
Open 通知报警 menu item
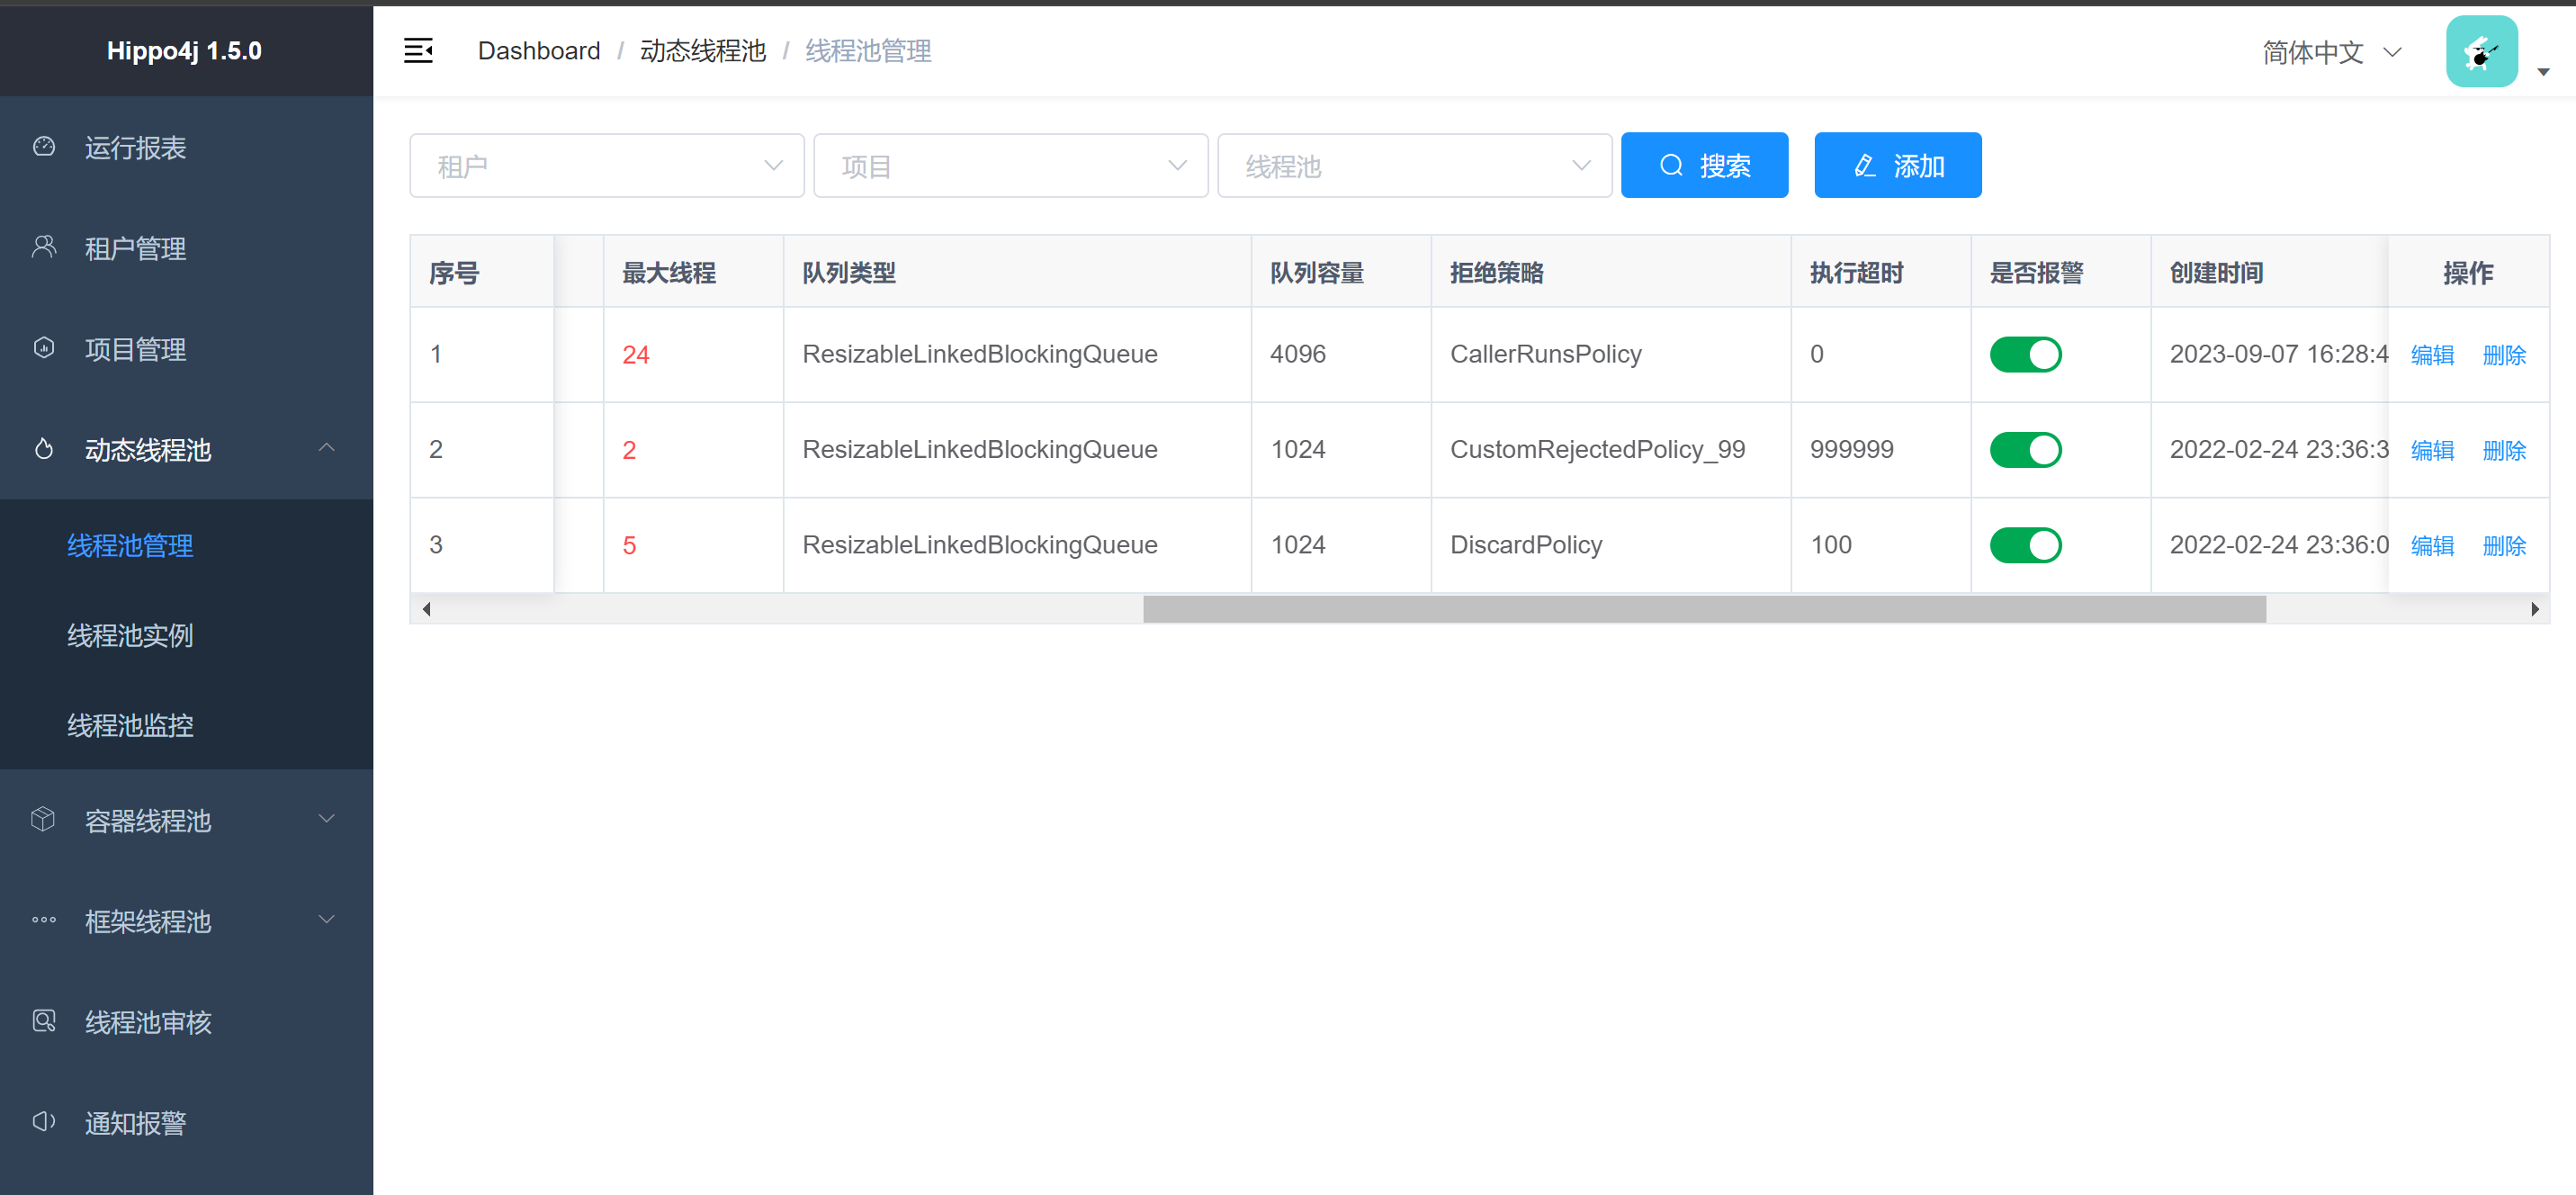[x=186, y=1123]
